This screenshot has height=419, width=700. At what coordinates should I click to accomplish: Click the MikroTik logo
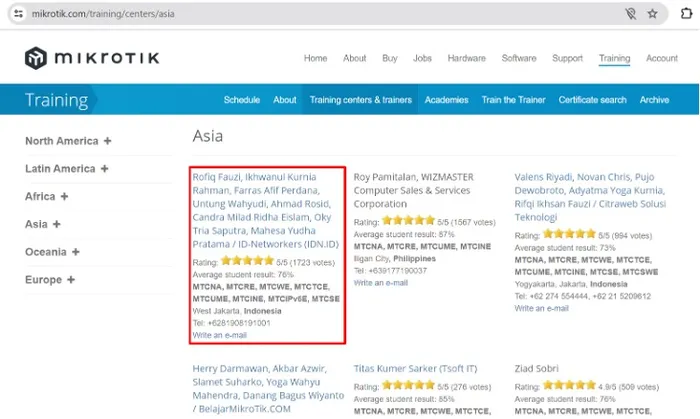(92, 58)
